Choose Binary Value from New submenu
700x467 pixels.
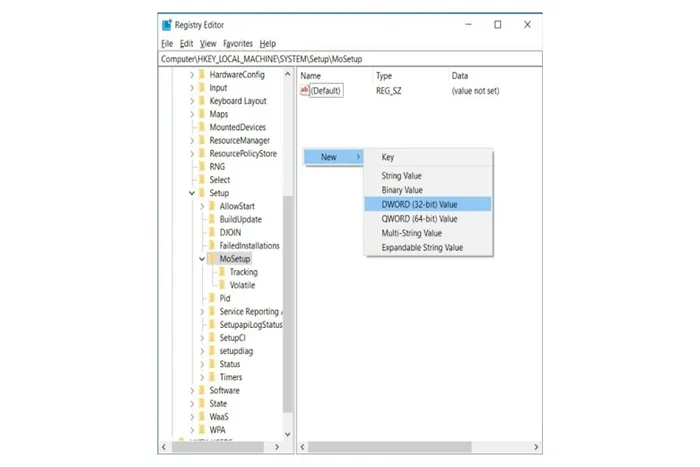click(428, 190)
